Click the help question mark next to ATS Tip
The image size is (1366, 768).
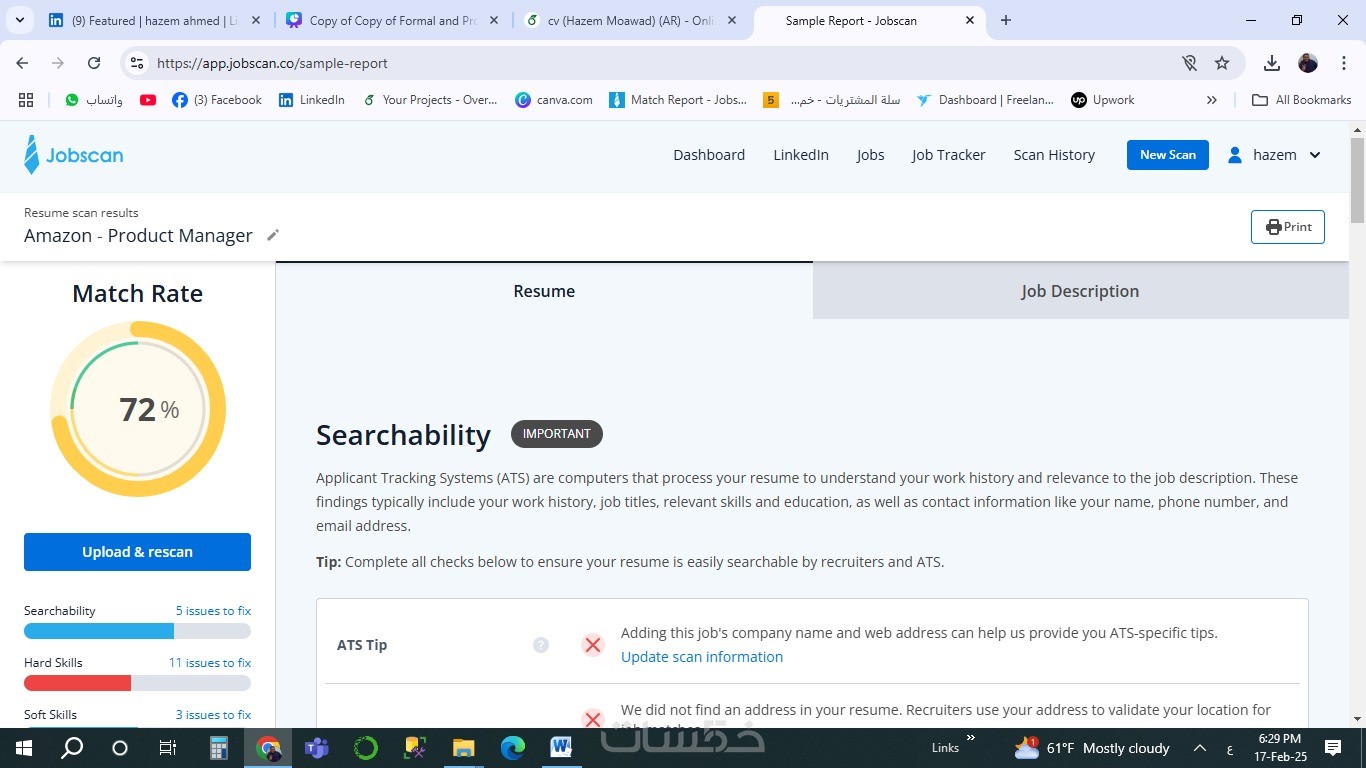541,645
